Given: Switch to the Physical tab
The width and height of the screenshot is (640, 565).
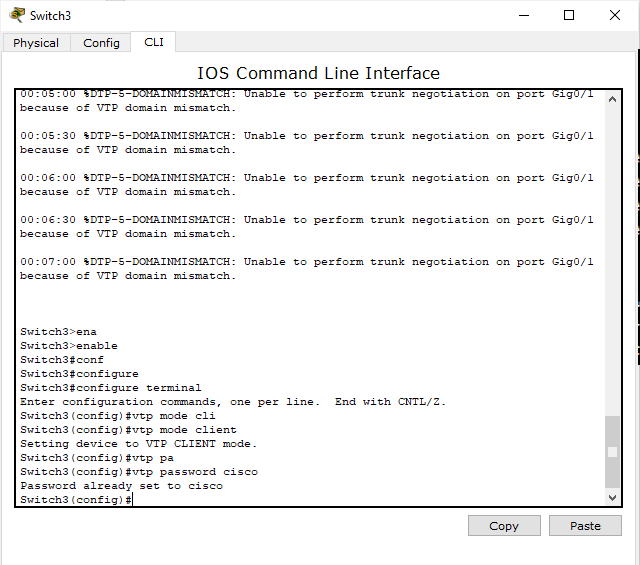Looking at the screenshot, I should (x=36, y=43).
